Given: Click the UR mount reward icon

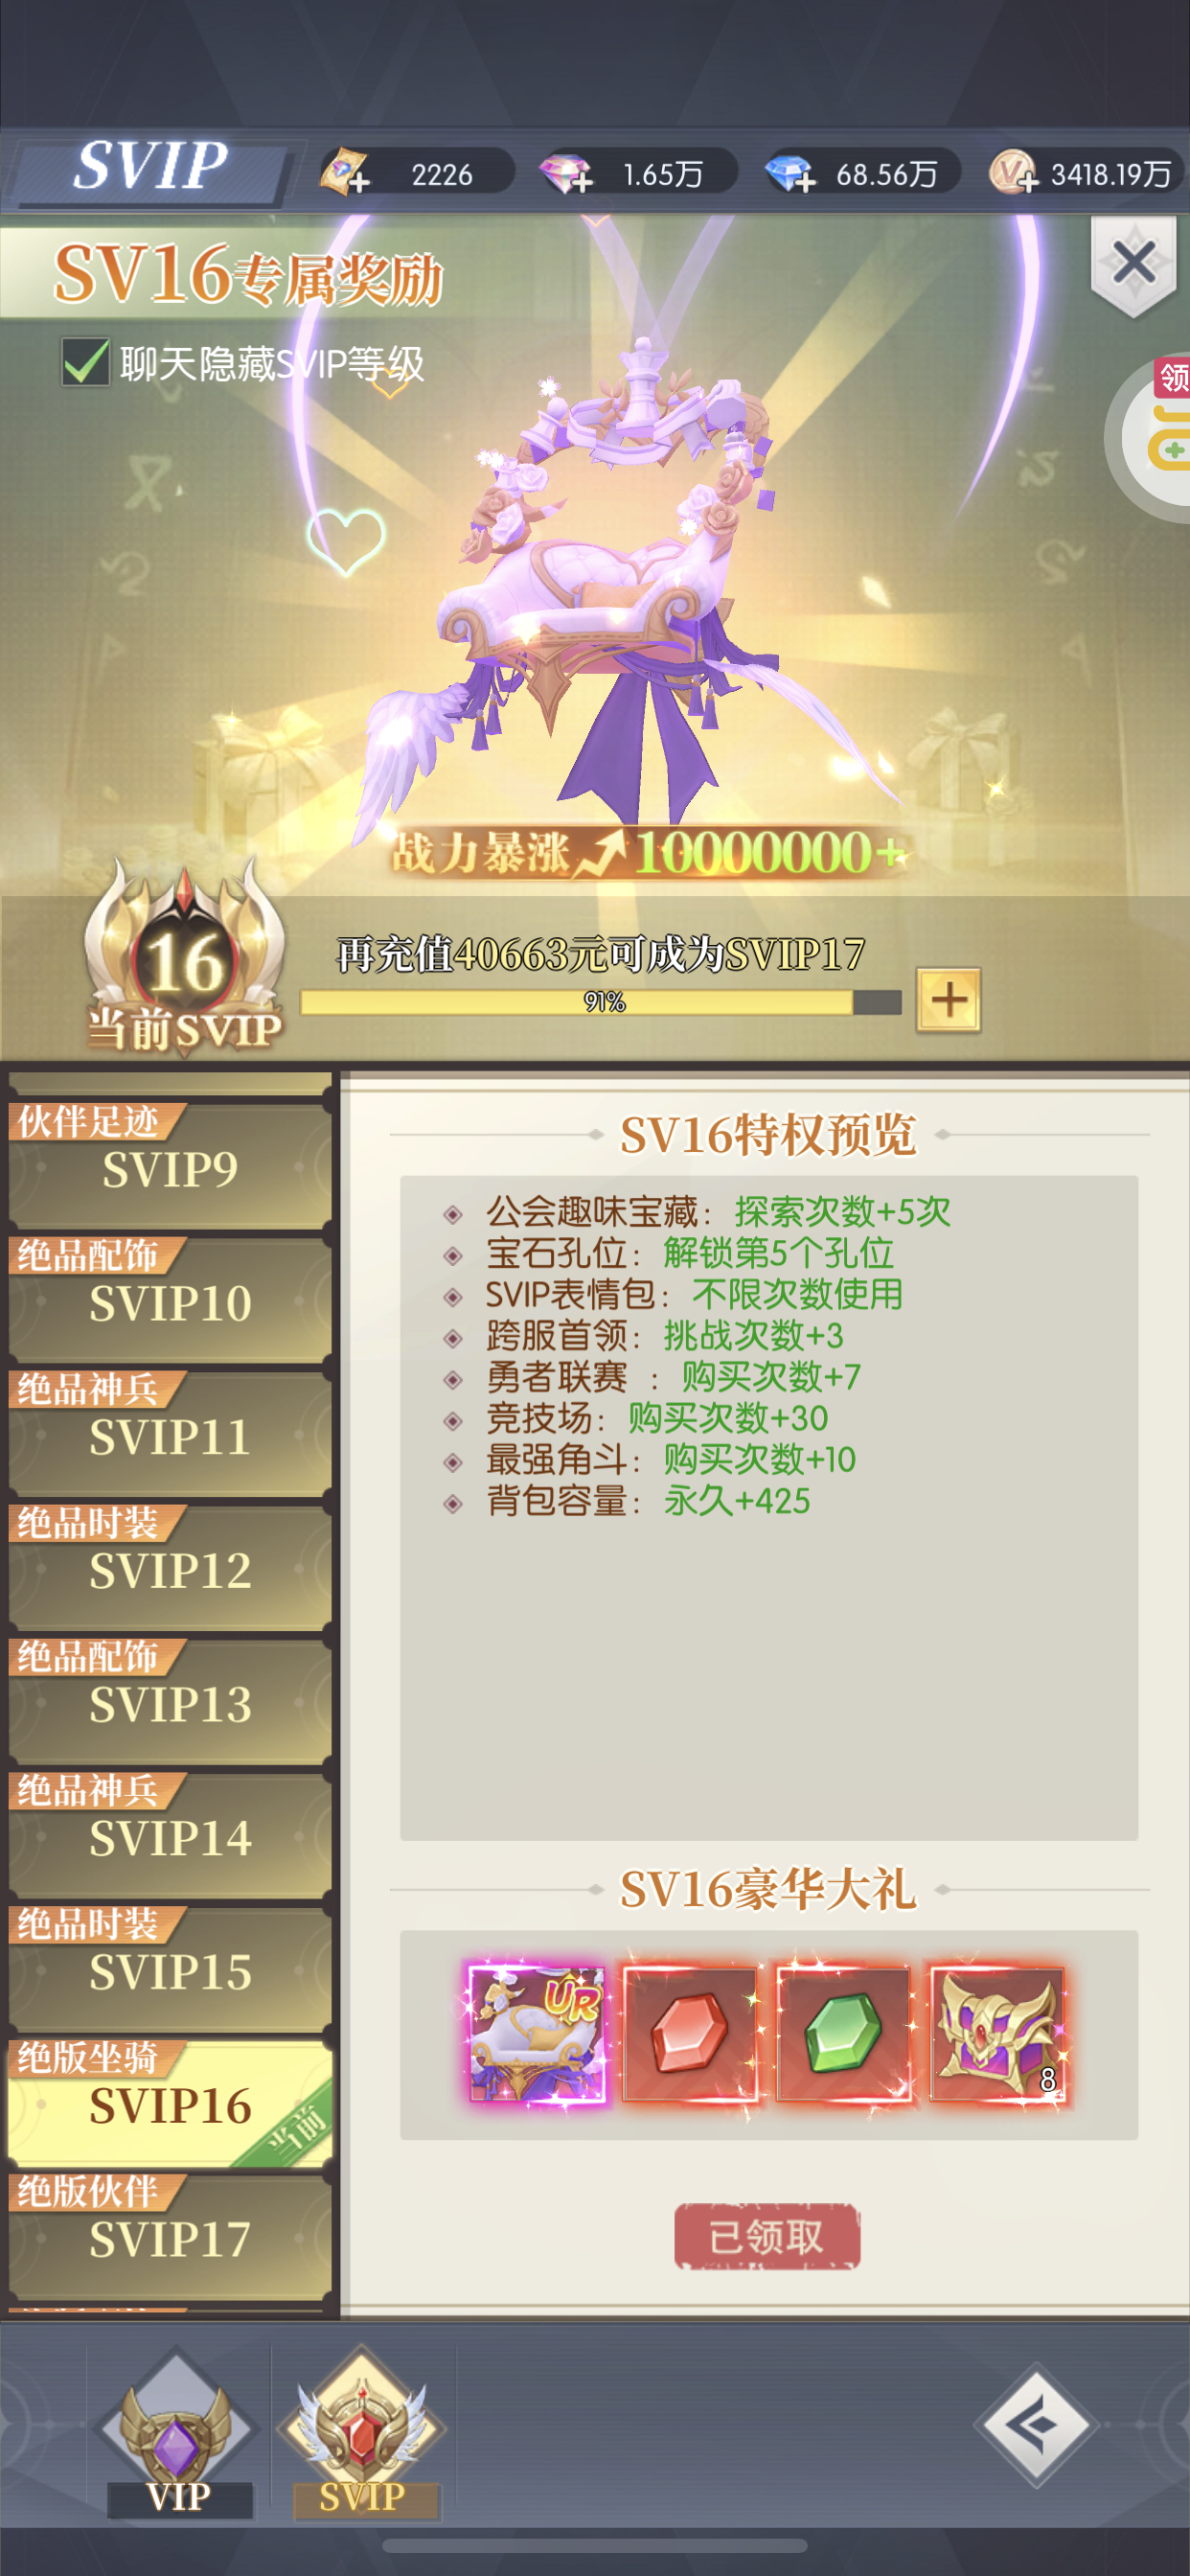Looking at the screenshot, I should click(537, 2034).
